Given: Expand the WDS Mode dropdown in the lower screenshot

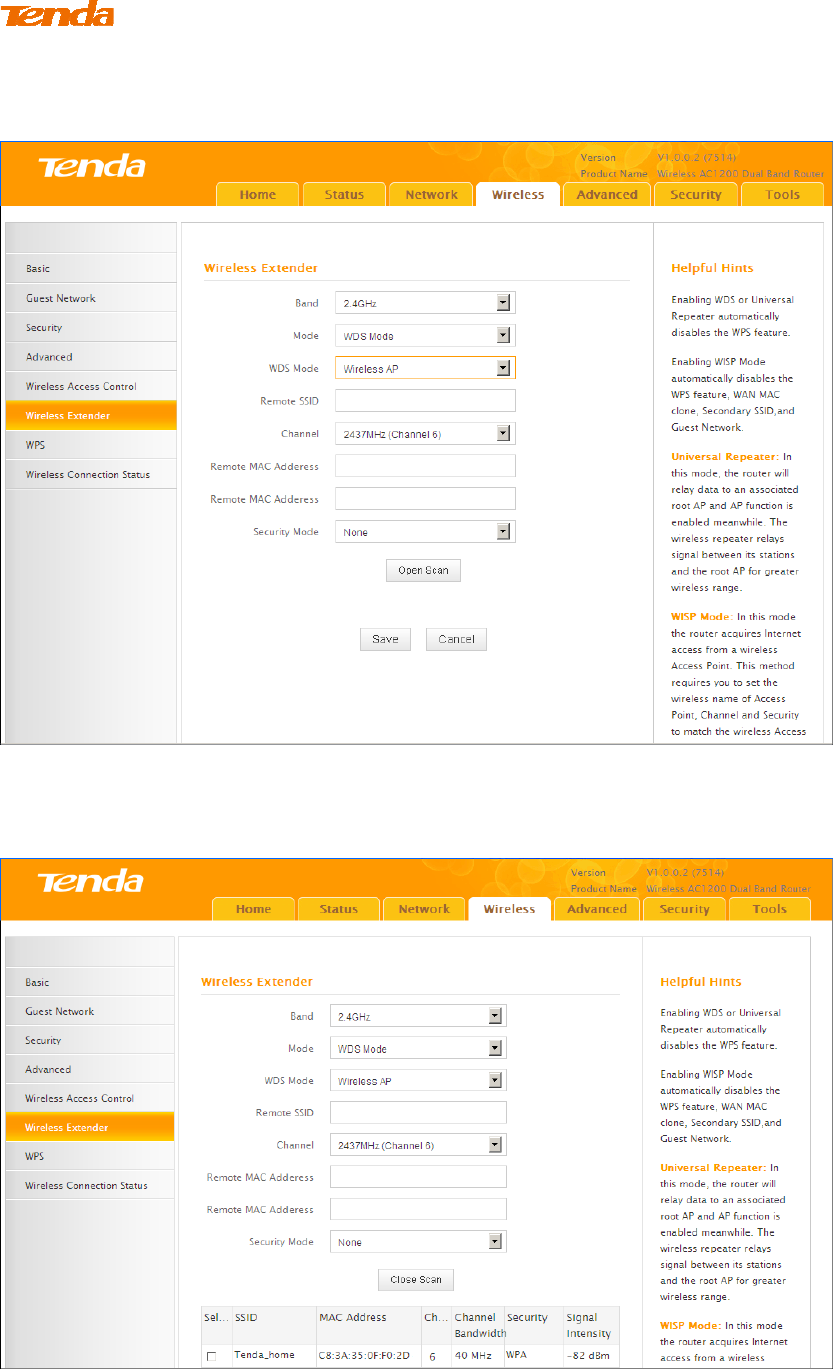Looking at the screenshot, I should [x=418, y=1081].
